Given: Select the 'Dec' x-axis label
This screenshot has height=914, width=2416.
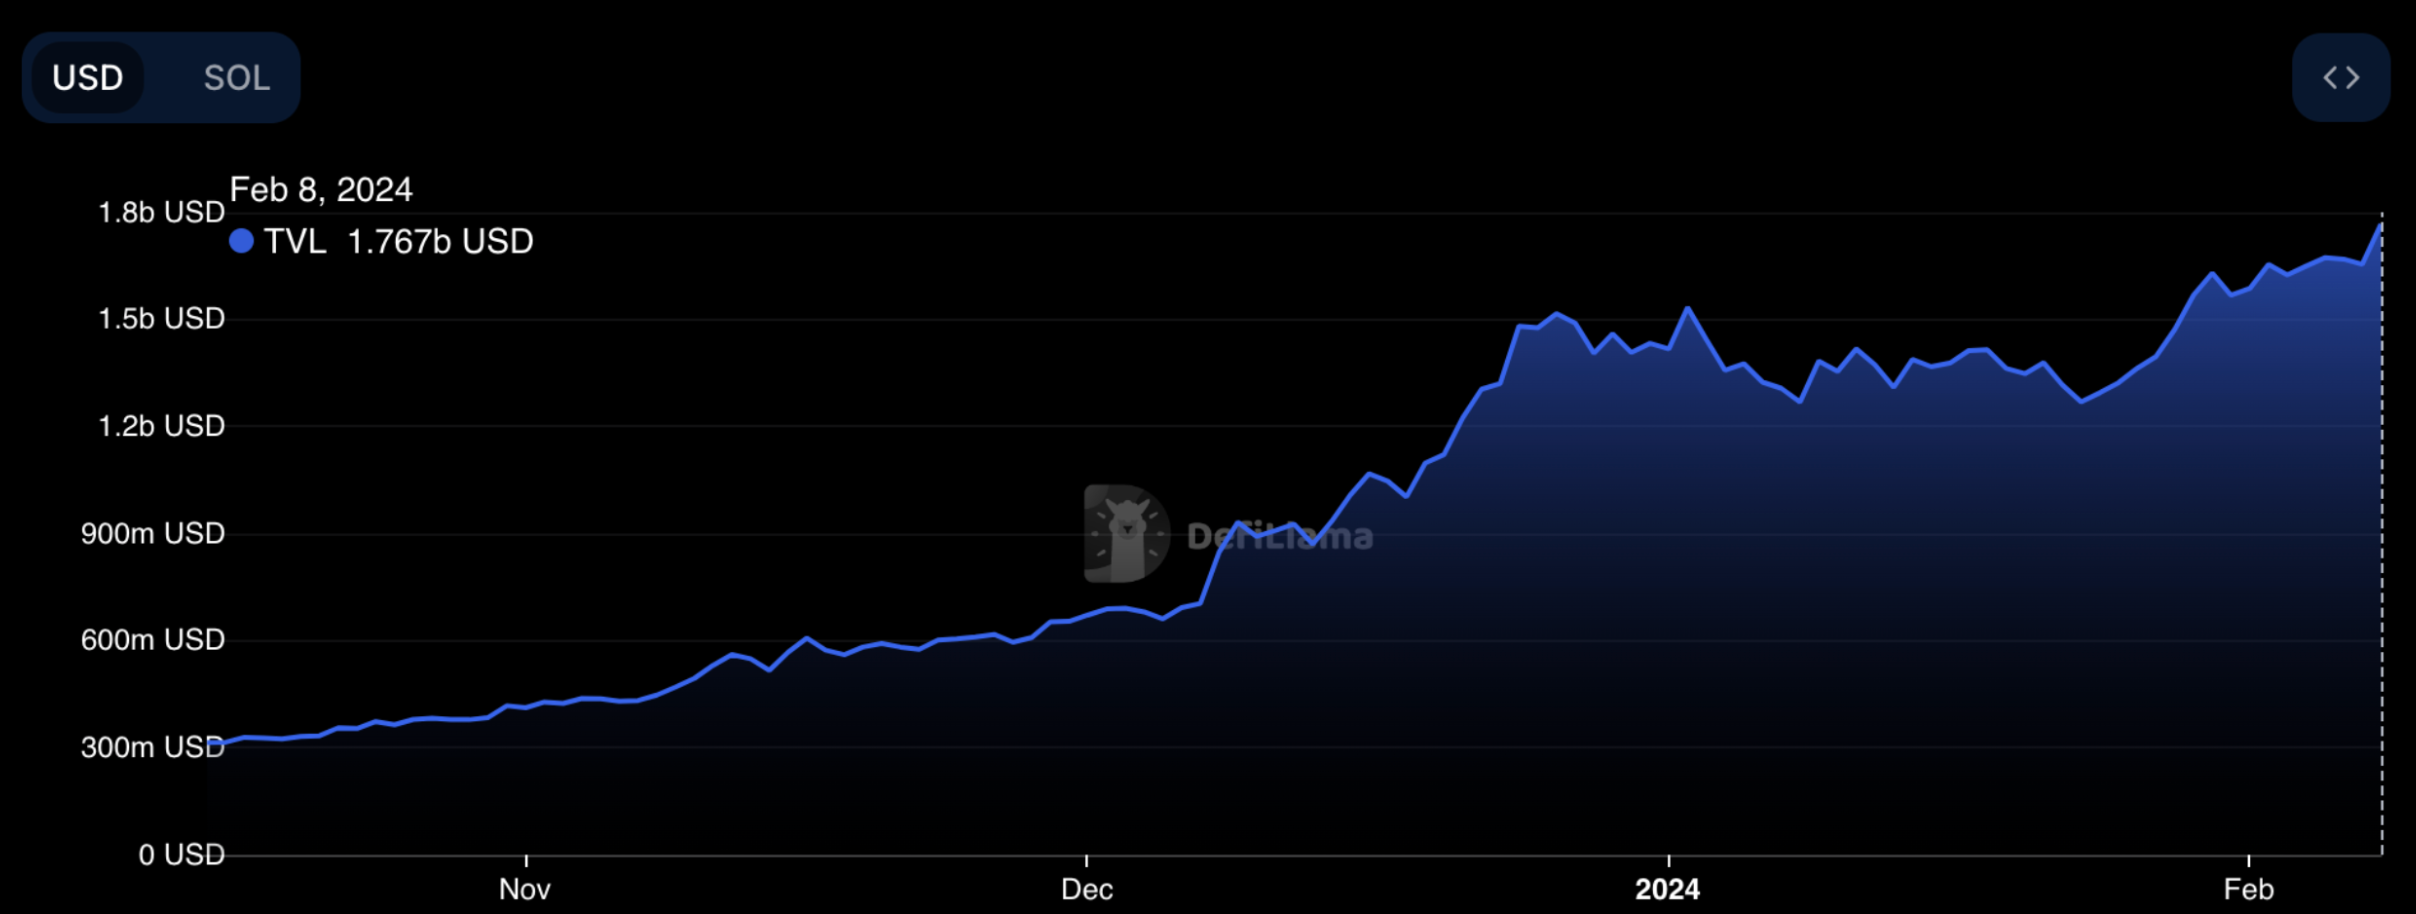Looking at the screenshot, I should tap(1087, 889).
